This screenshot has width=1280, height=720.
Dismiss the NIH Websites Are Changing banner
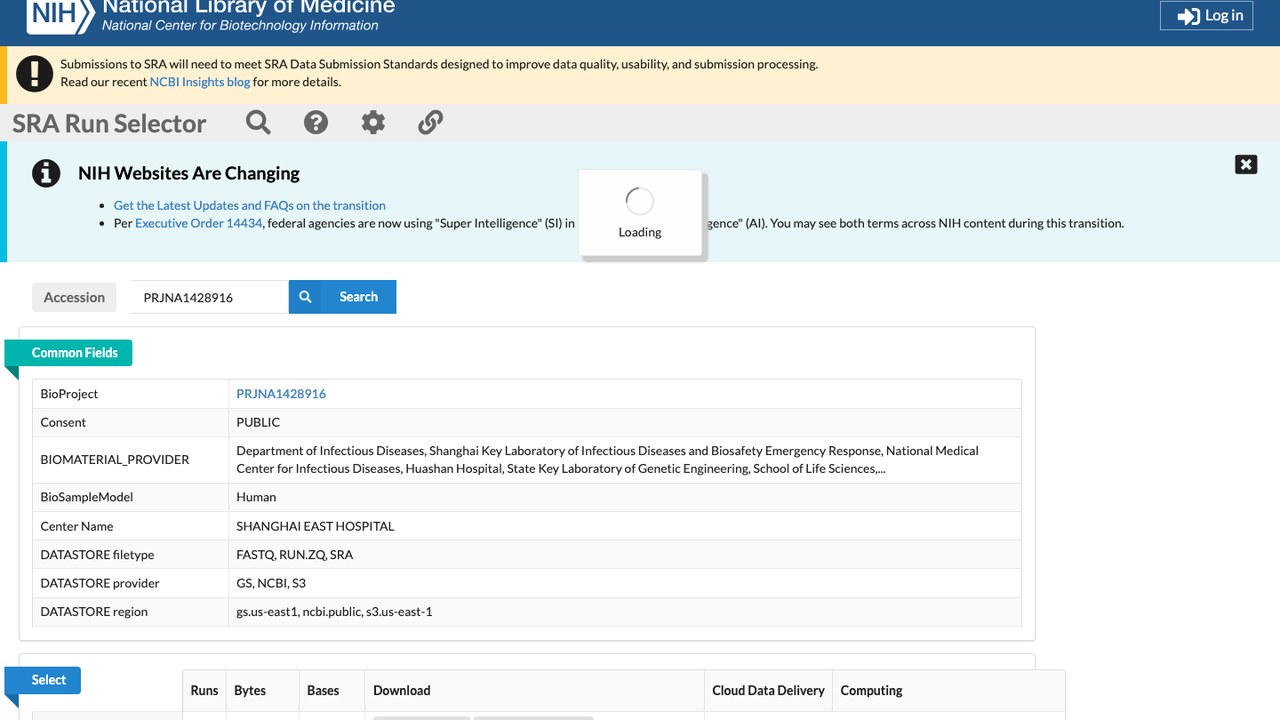[1246, 164]
